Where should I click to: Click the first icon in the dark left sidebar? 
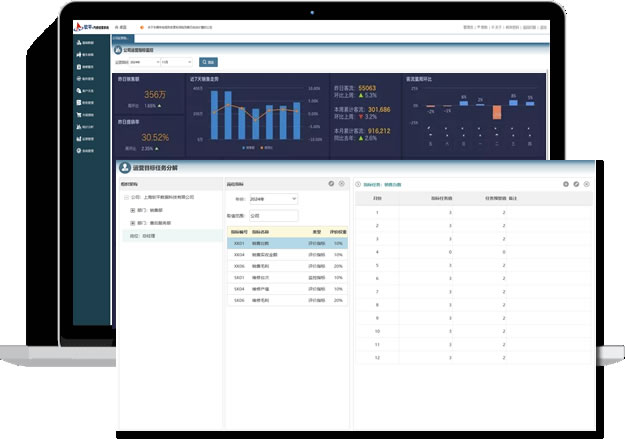(78, 44)
